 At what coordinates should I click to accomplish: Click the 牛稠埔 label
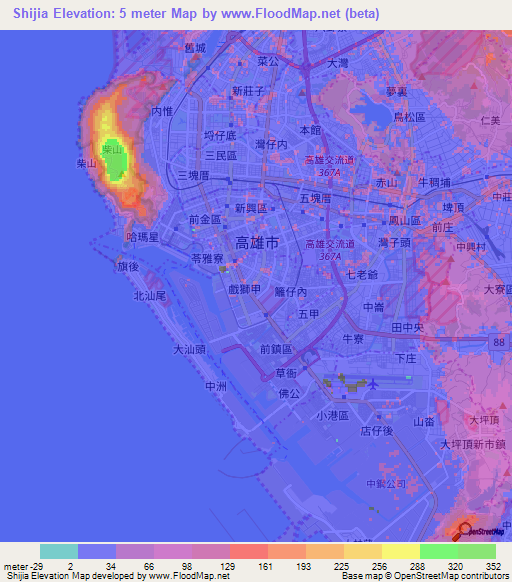(x=434, y=182)
